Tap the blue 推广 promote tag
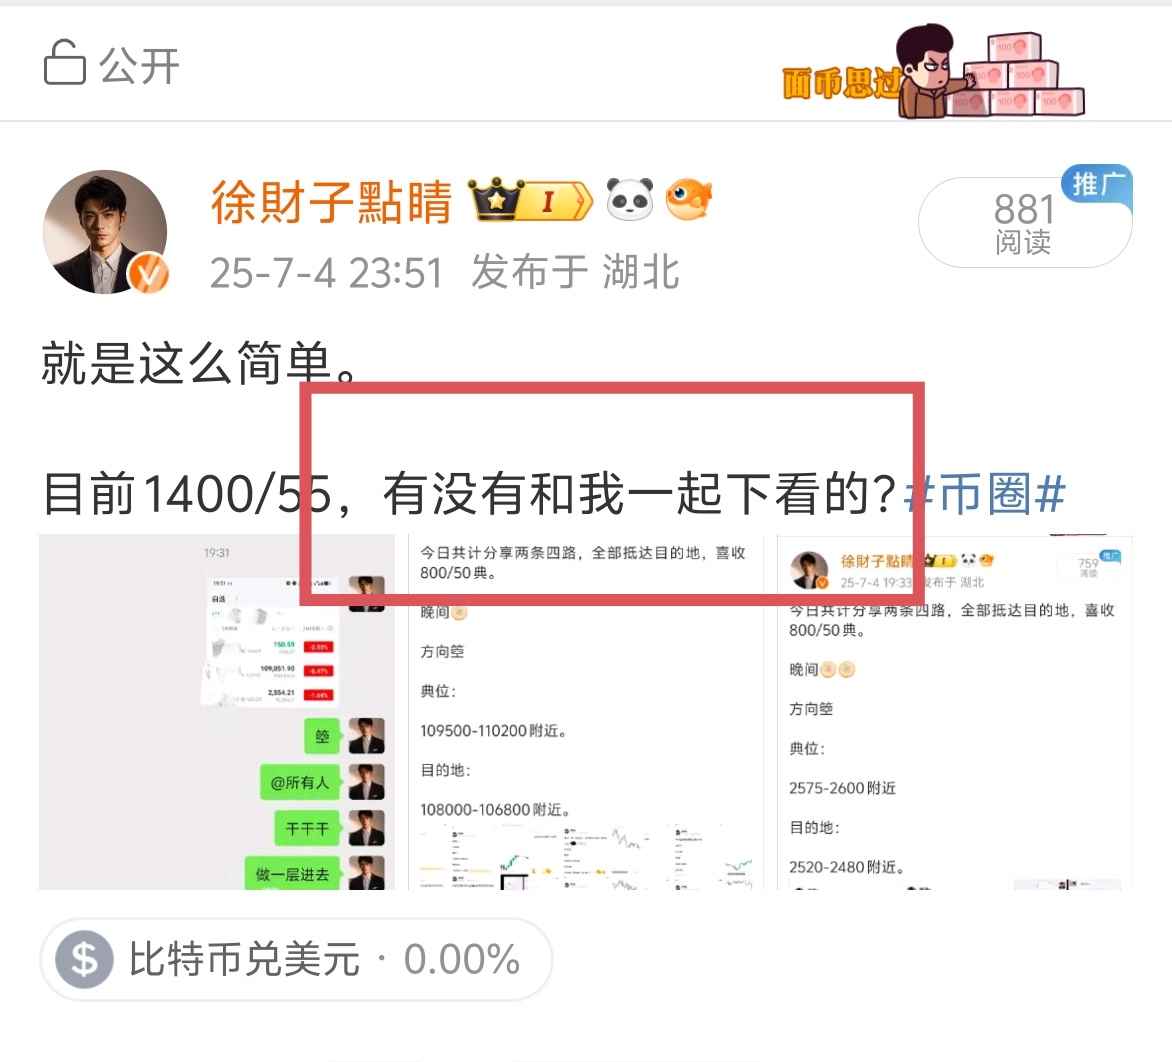This screenshot has height=1062, width=1172. coord(1097,184)
